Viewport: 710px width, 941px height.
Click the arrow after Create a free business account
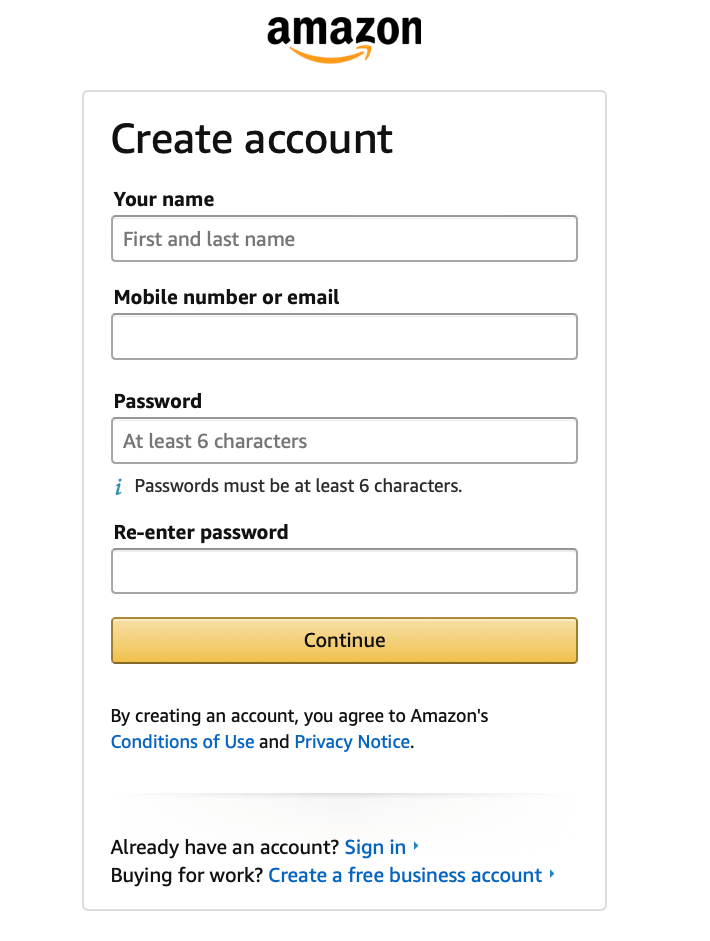(x=552, y=875)
